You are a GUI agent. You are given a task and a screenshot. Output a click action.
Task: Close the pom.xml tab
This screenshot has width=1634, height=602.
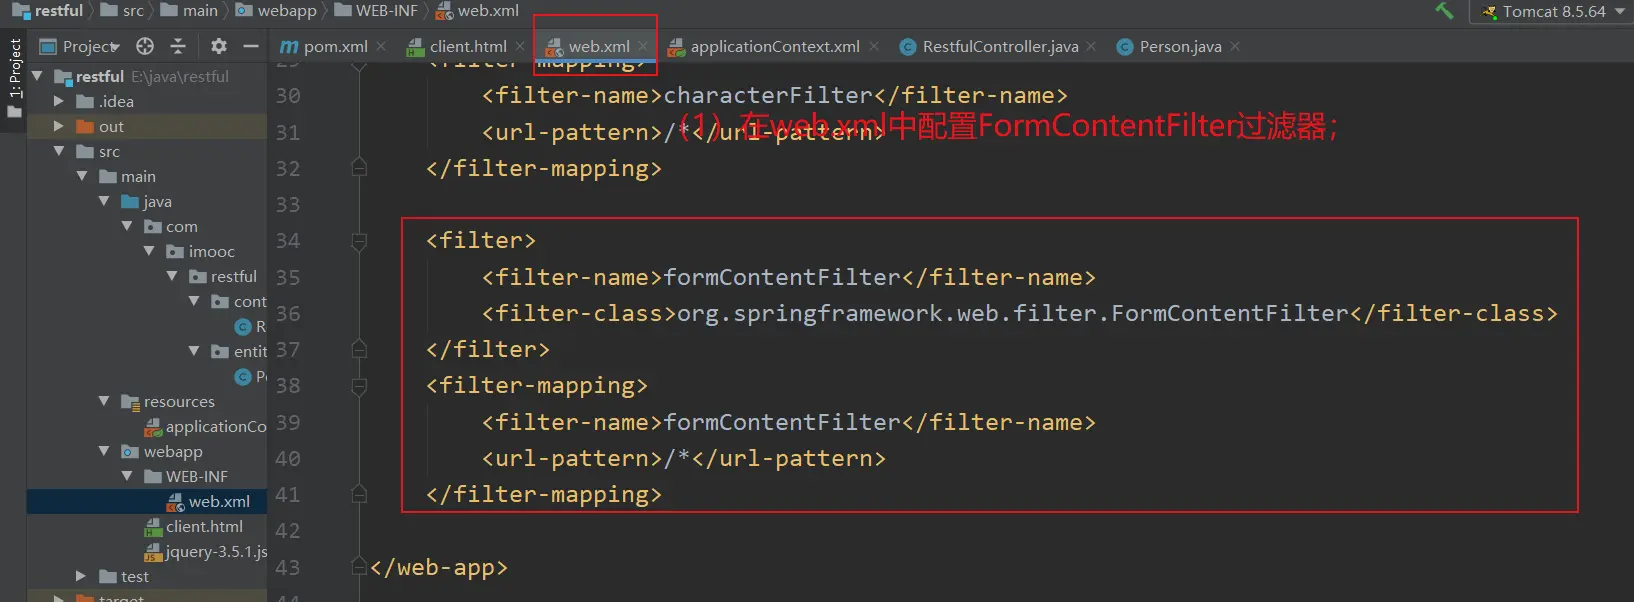click(381, 46)
